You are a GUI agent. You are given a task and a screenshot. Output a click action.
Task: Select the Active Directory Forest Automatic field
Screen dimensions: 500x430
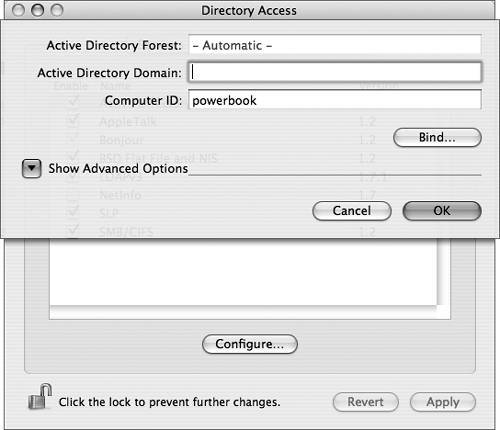coord(335,45)
